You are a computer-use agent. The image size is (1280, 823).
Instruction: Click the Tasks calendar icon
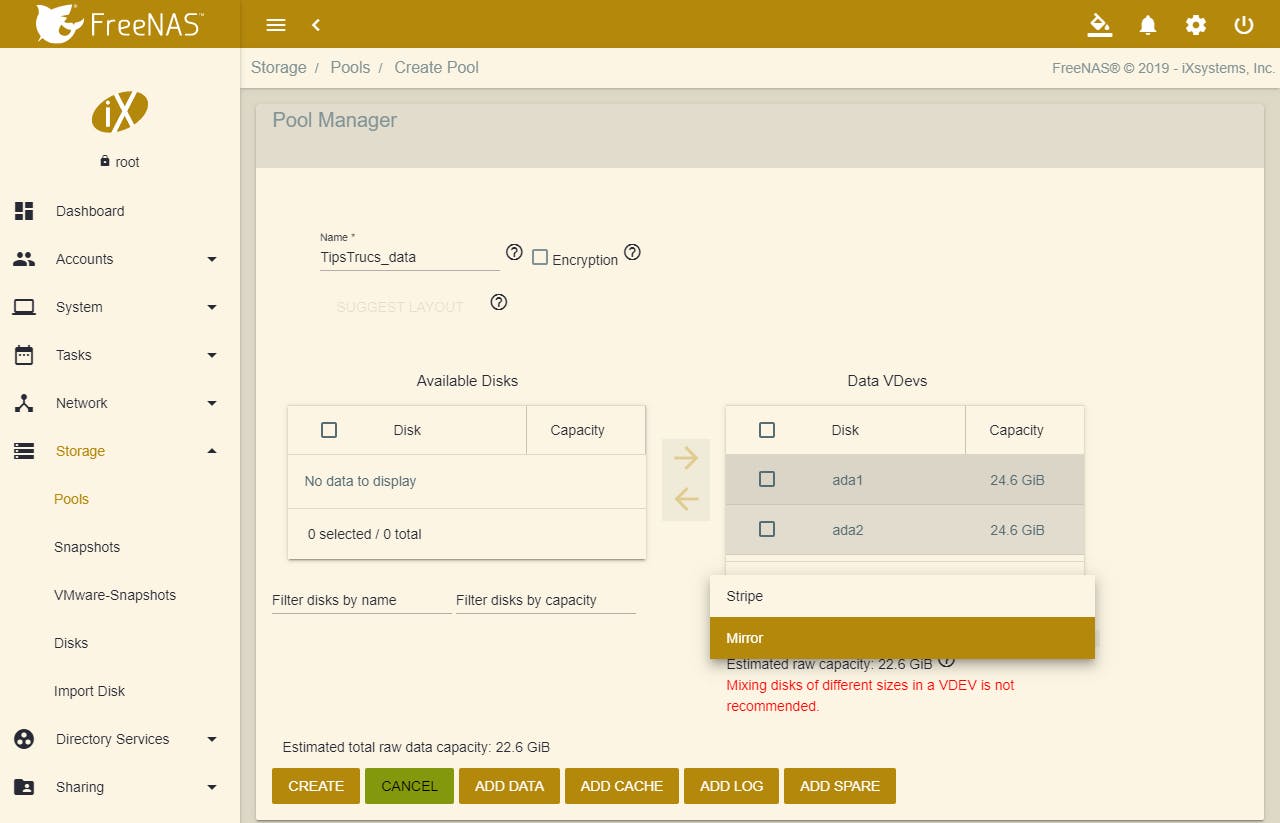click(24, 355)
